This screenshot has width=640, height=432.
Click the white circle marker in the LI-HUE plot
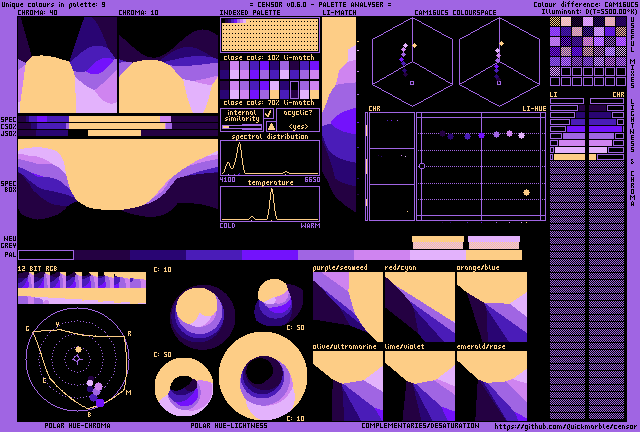422,166
